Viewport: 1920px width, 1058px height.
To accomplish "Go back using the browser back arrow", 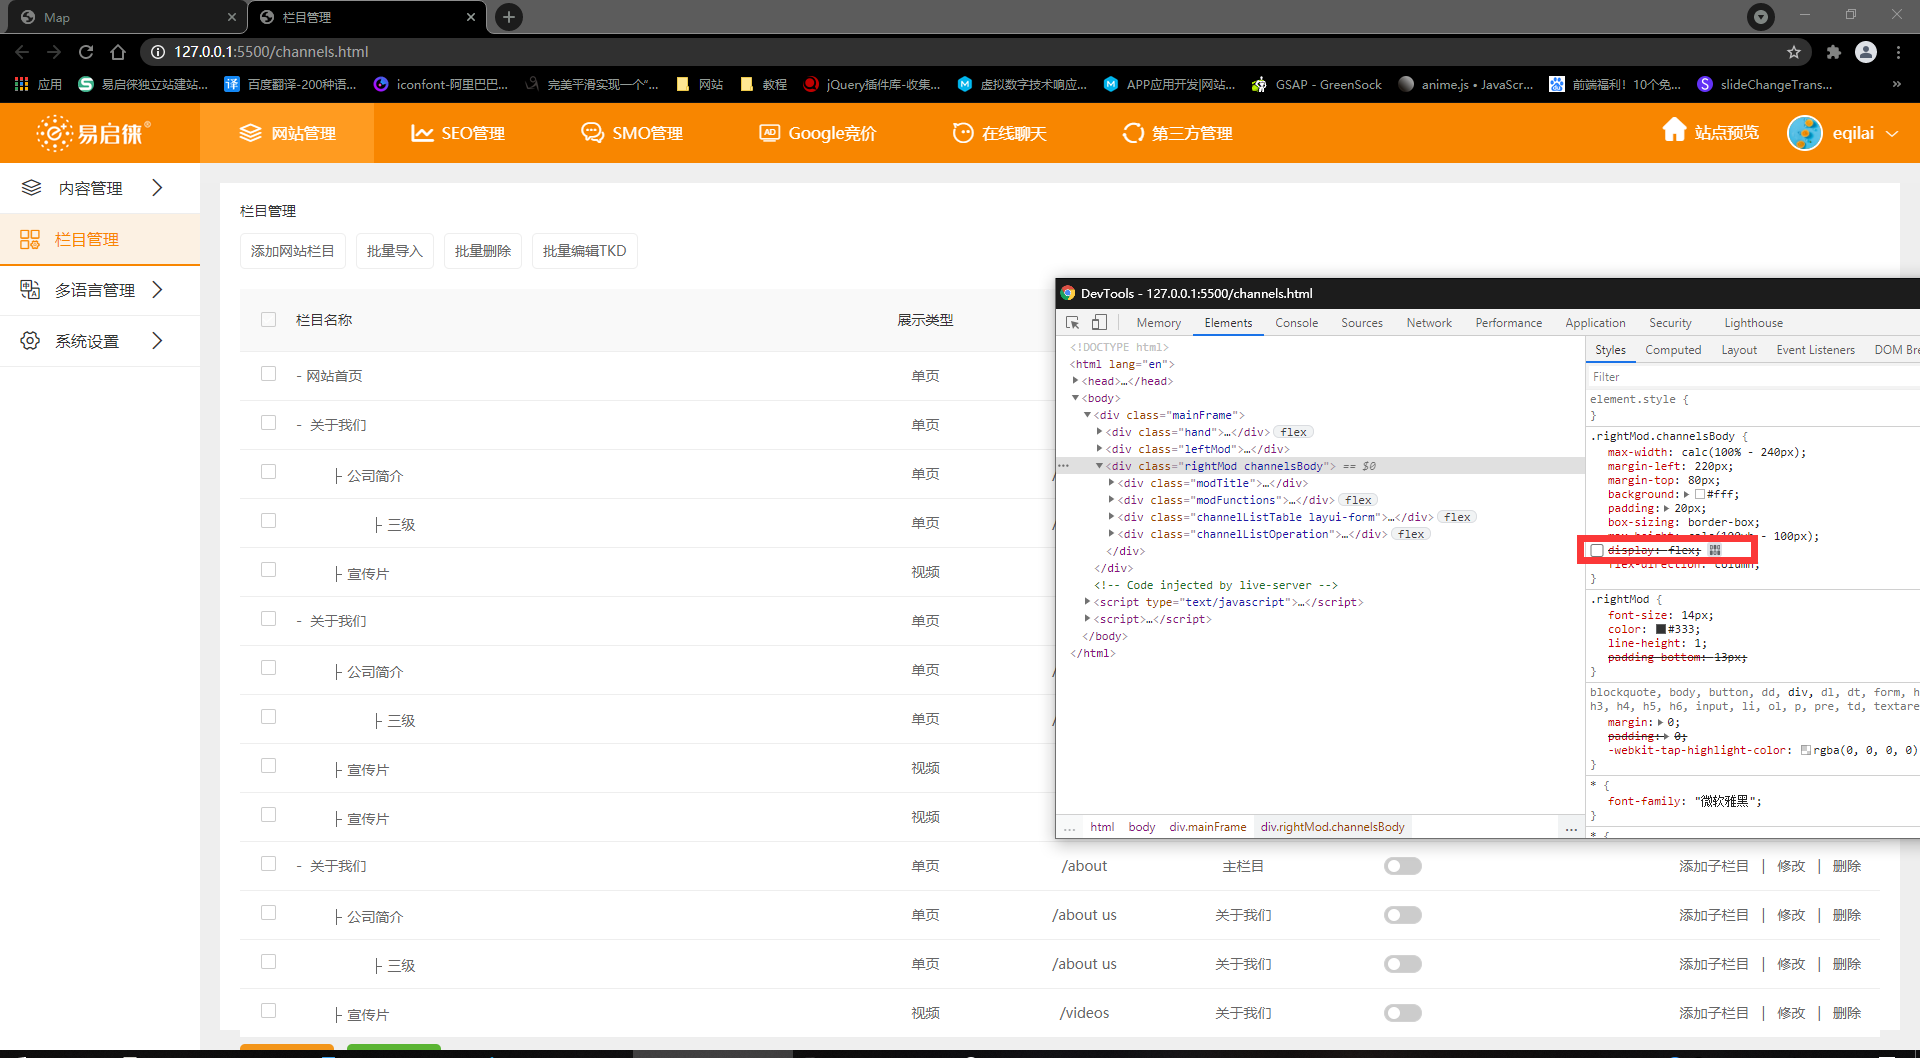I will coord(22,52).
